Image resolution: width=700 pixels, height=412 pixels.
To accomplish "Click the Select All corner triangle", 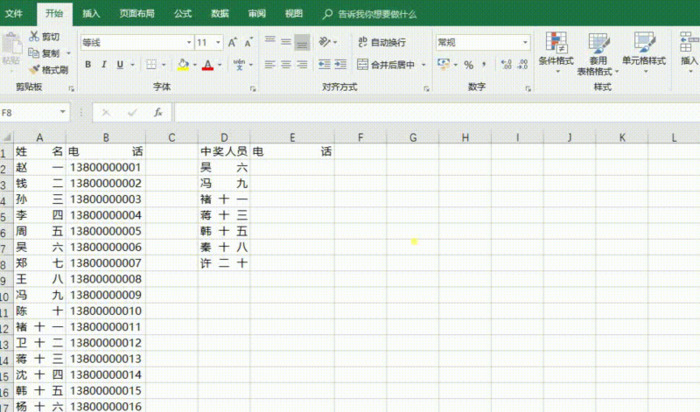I will [x=6, y=137].
